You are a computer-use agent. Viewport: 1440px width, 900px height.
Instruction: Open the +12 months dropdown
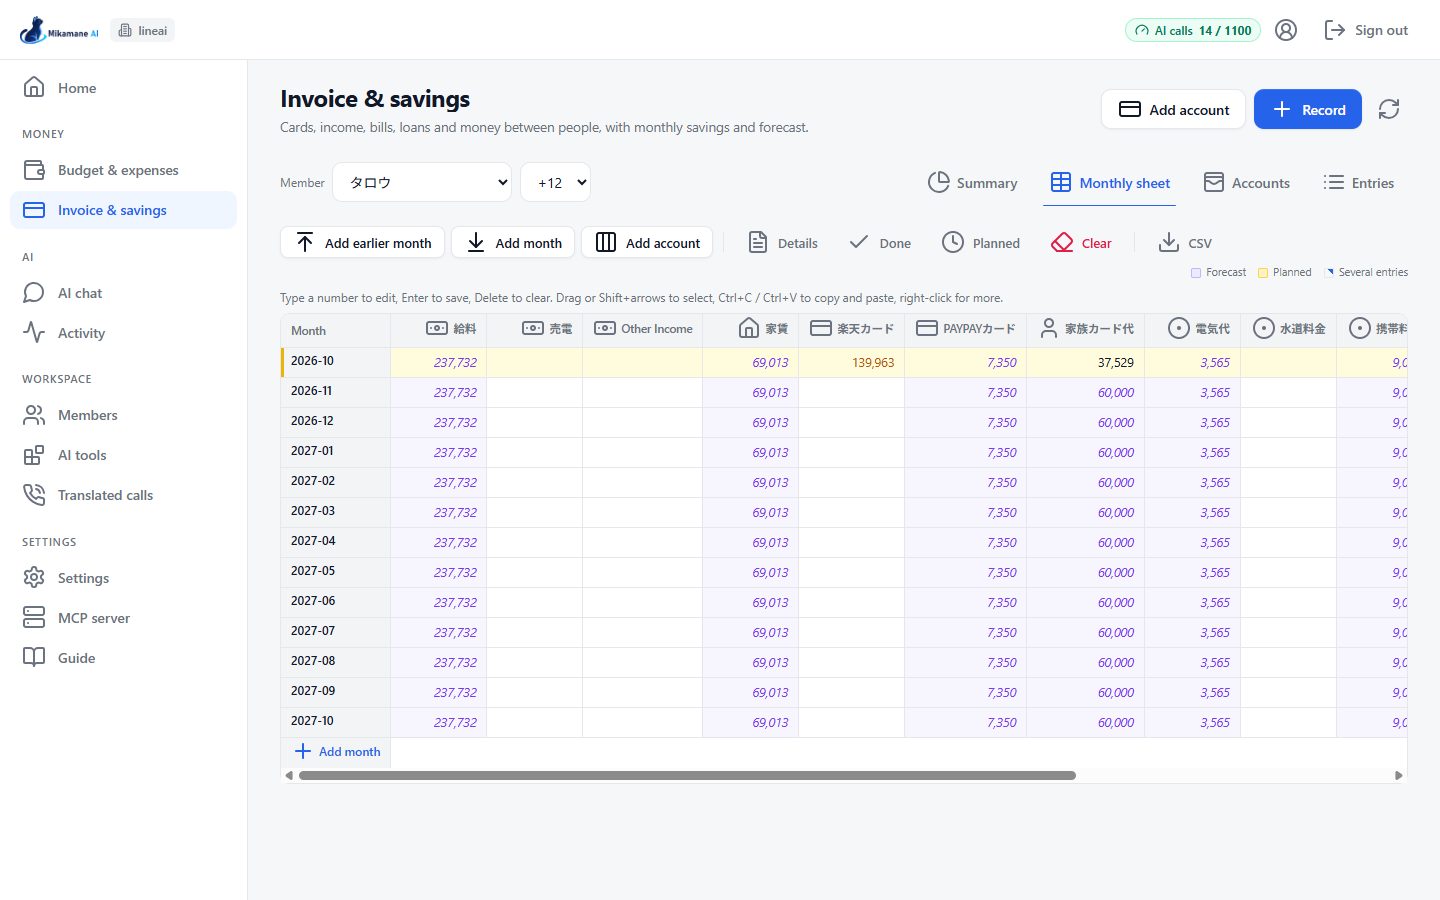coord(556,182)
